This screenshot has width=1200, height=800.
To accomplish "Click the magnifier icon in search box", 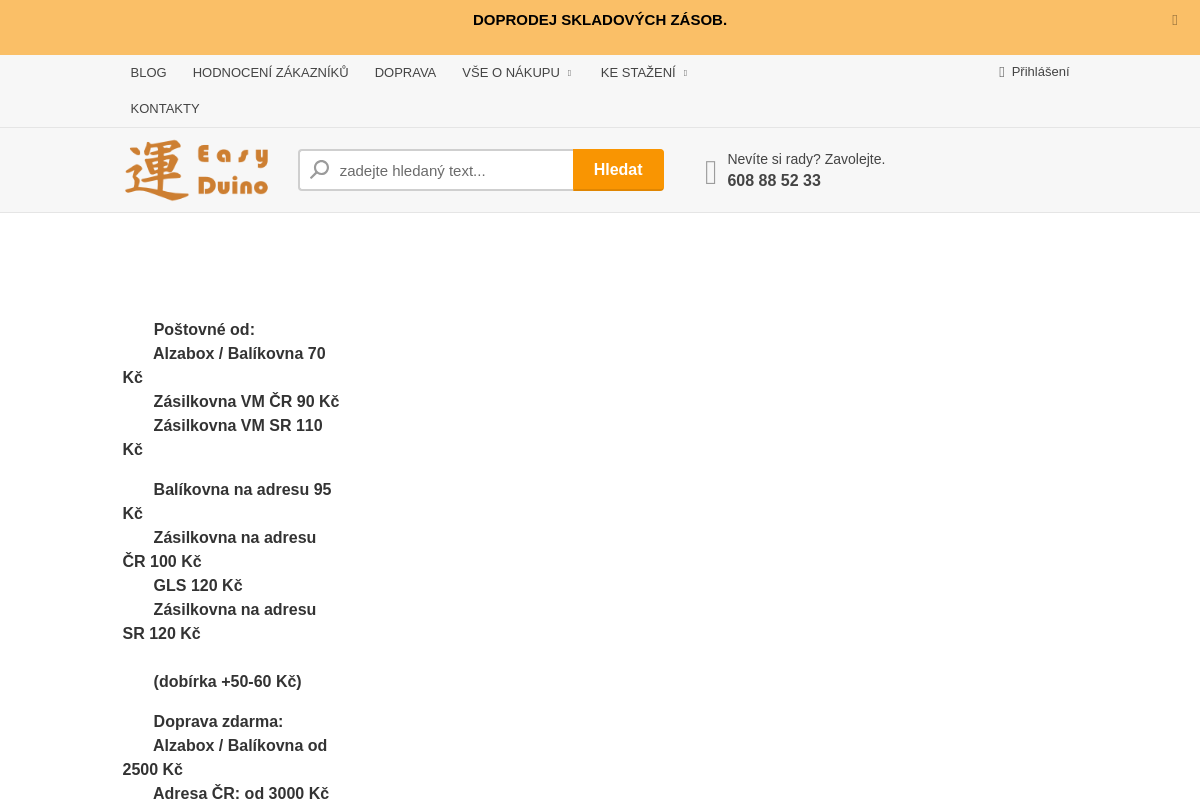I will coord(320,170).
